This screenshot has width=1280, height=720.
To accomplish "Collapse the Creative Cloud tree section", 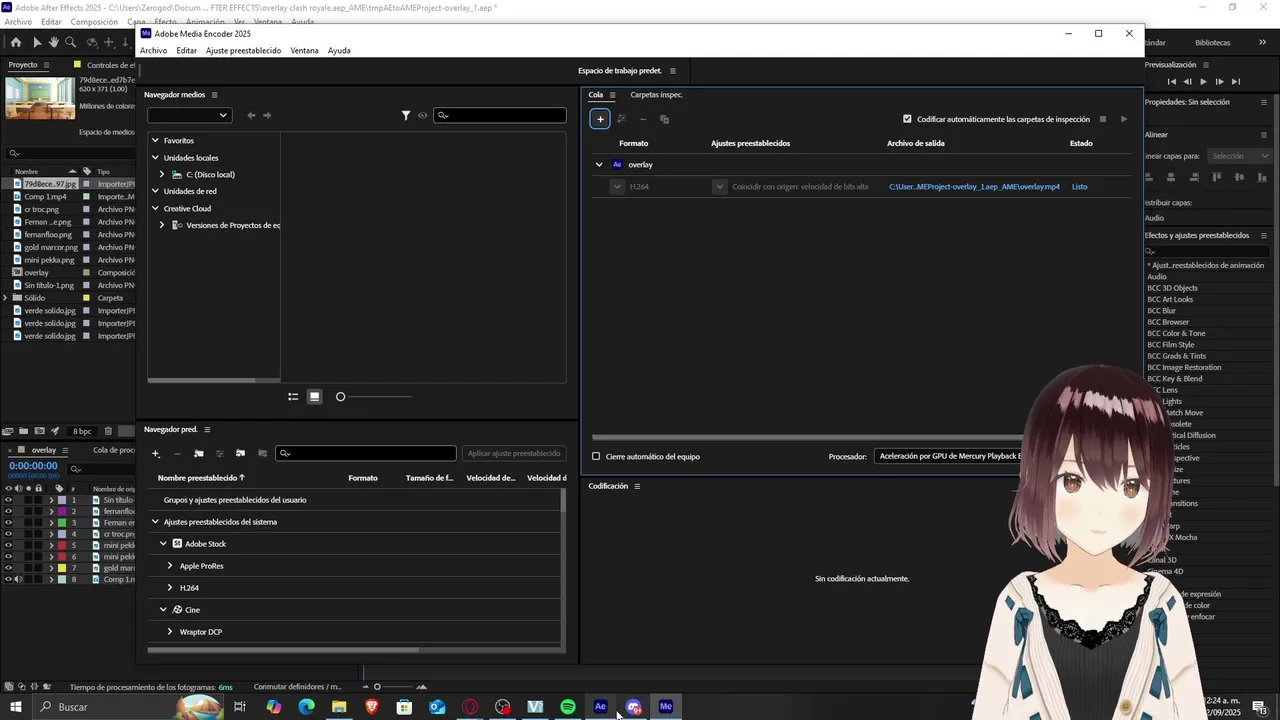I will point(155,208).
